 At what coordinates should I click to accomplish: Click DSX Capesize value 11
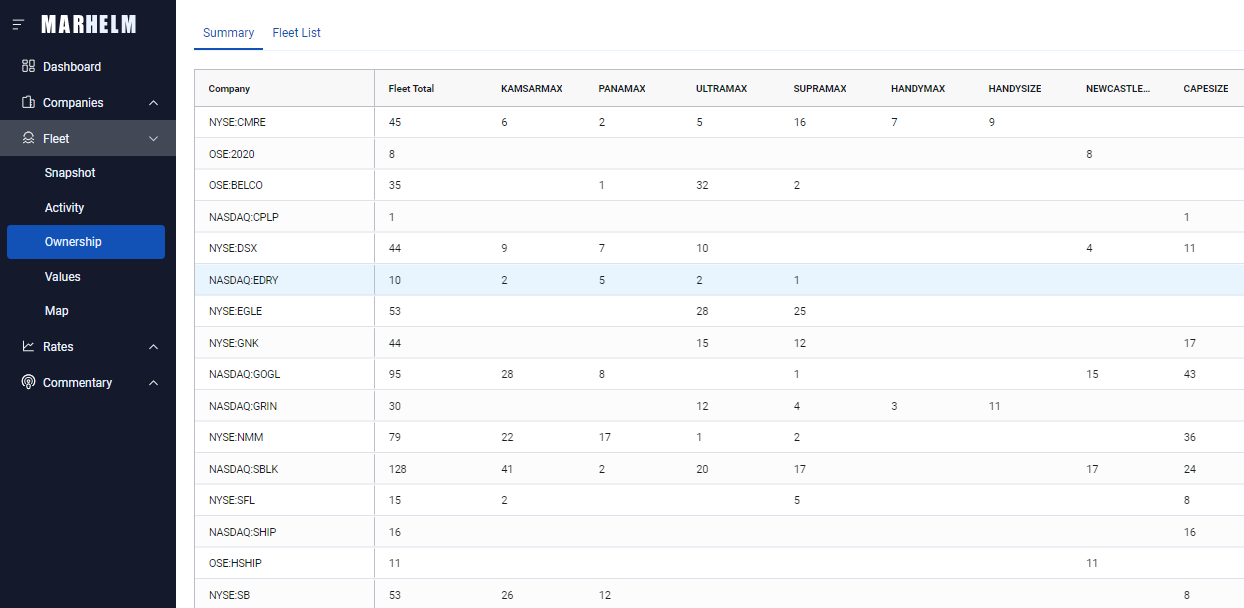(x=1190, y=248)
